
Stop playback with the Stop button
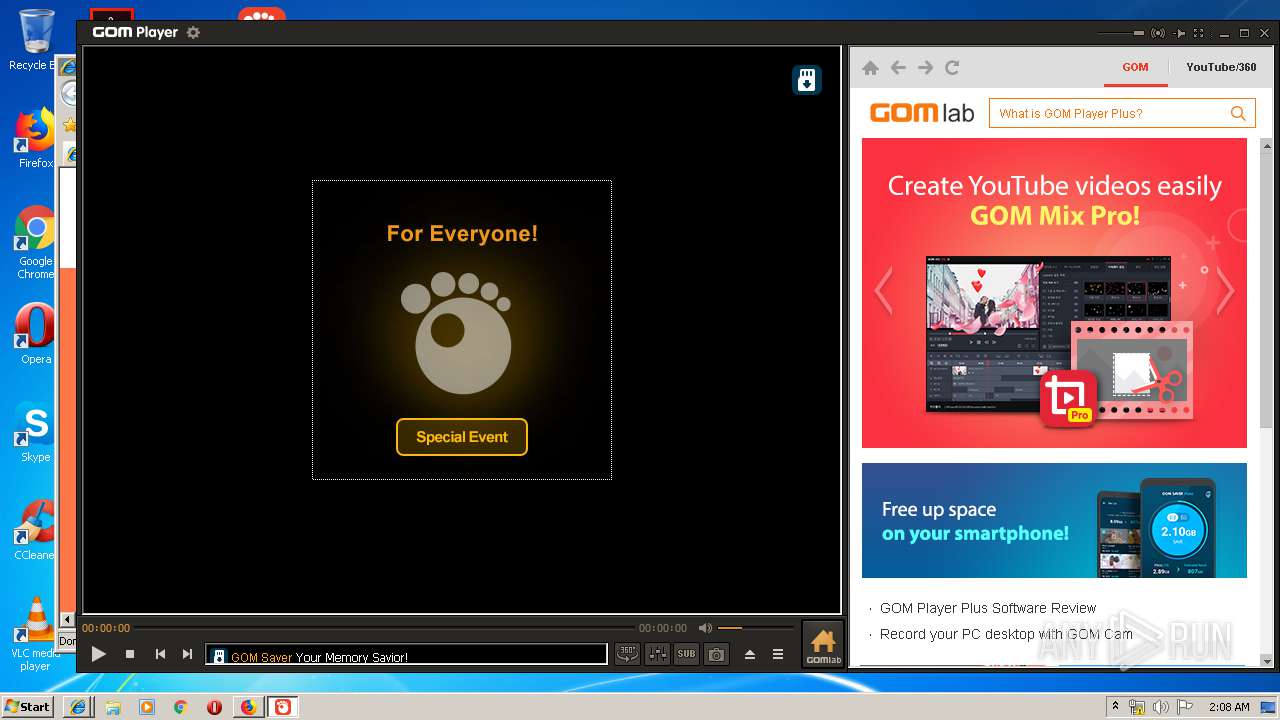point(130,654)
